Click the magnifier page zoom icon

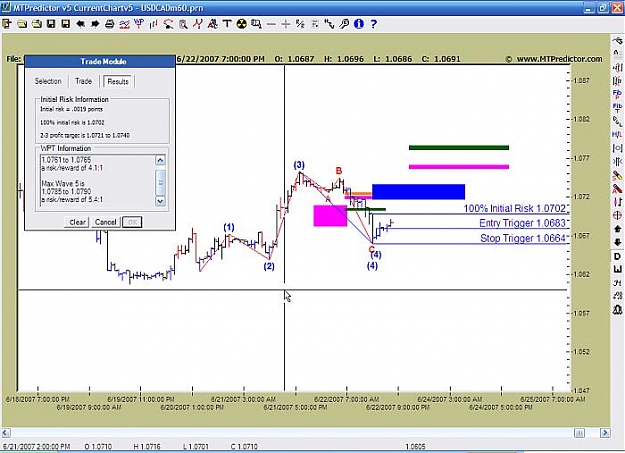pyautogui.click(x=183, y=24)
